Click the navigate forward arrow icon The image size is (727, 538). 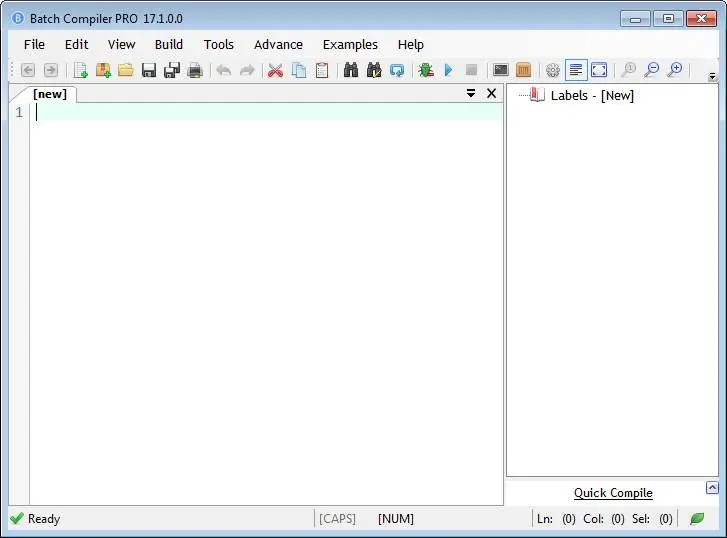click(x=51, y=70)
